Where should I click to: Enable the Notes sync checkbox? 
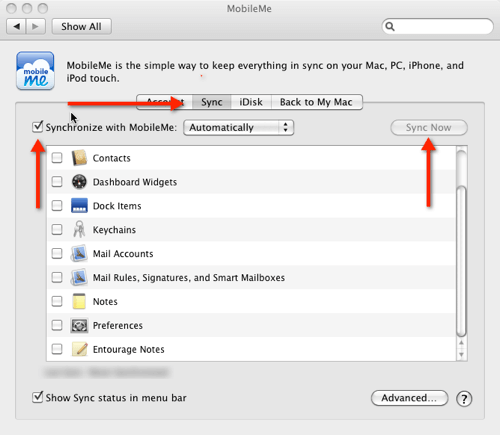[x=57, y=301]
